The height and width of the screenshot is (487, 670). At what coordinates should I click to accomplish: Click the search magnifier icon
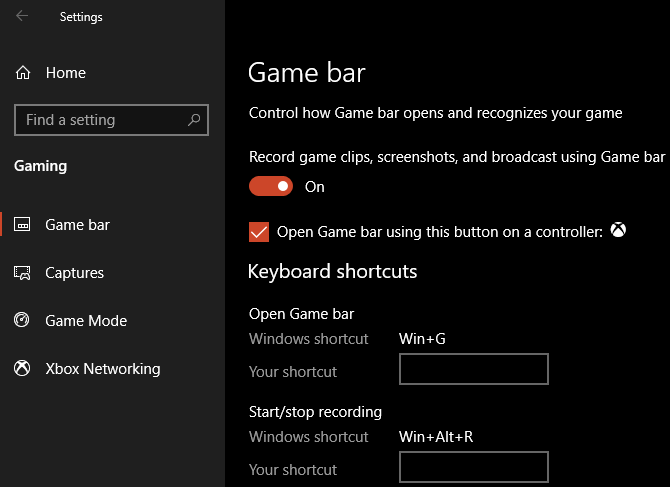[194, 120]
